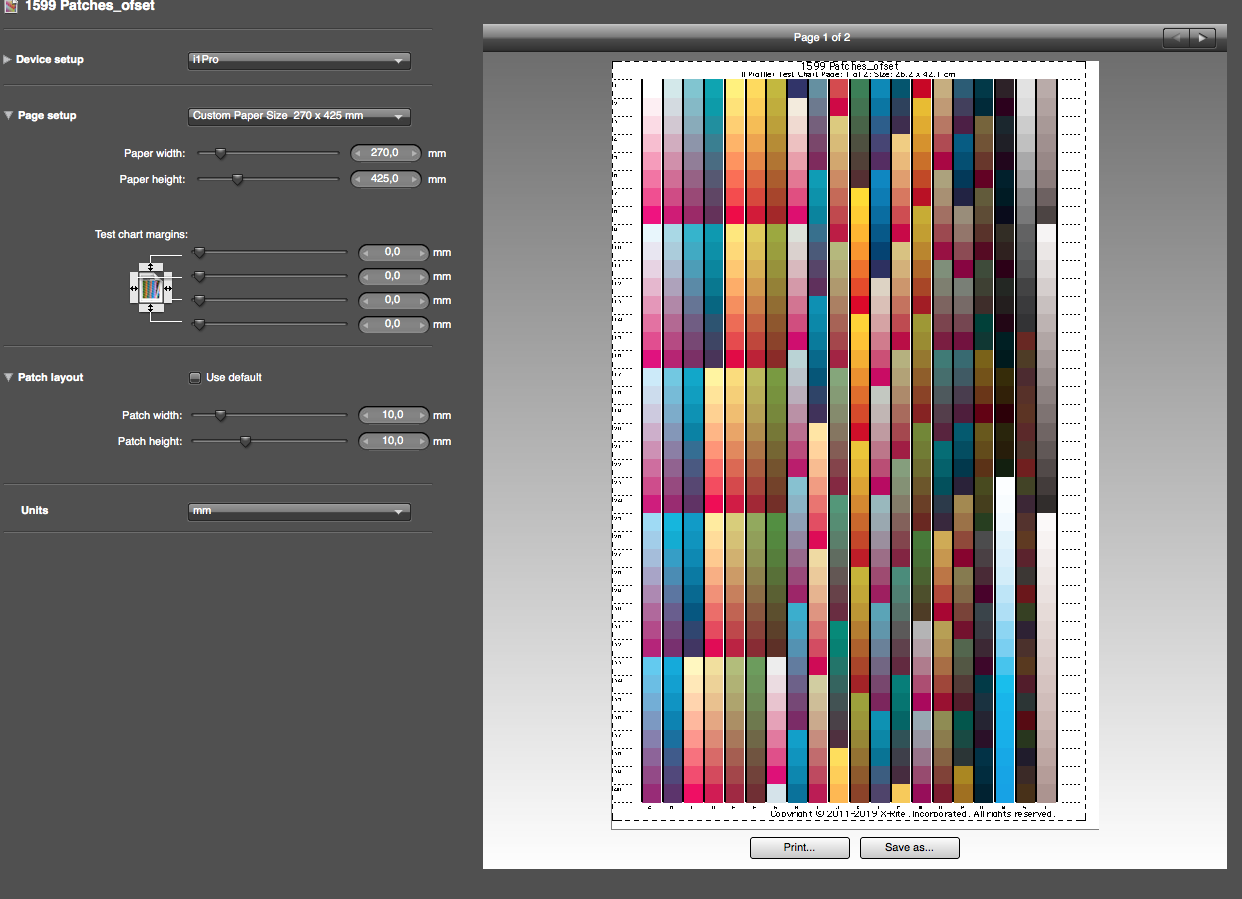
Task: Increase paper height with its right arrow
Action: click(x=415, y=179)
